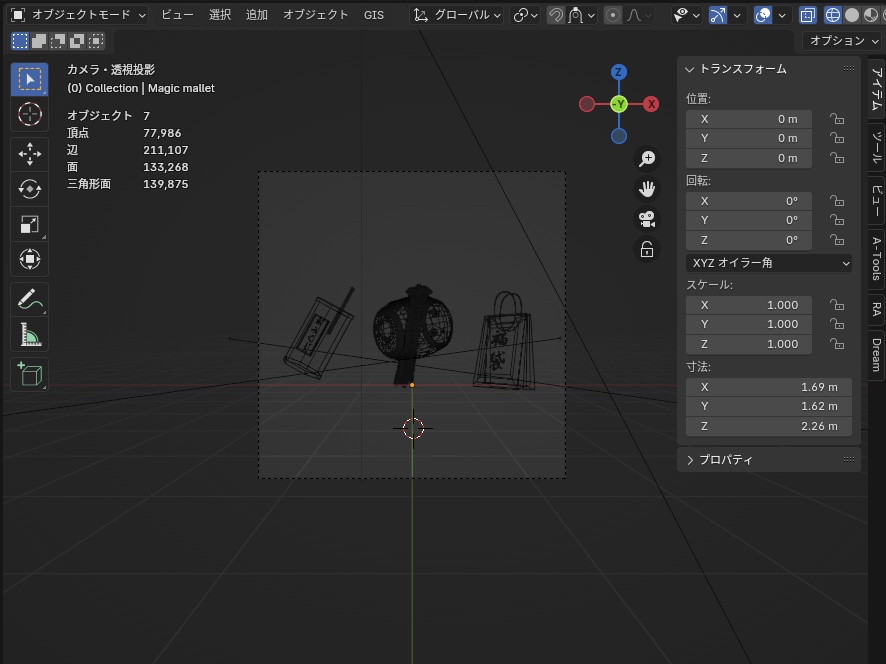Switch to the RA sidebar tab
Screen dimensions: 886x664
(x=876, y=309)
